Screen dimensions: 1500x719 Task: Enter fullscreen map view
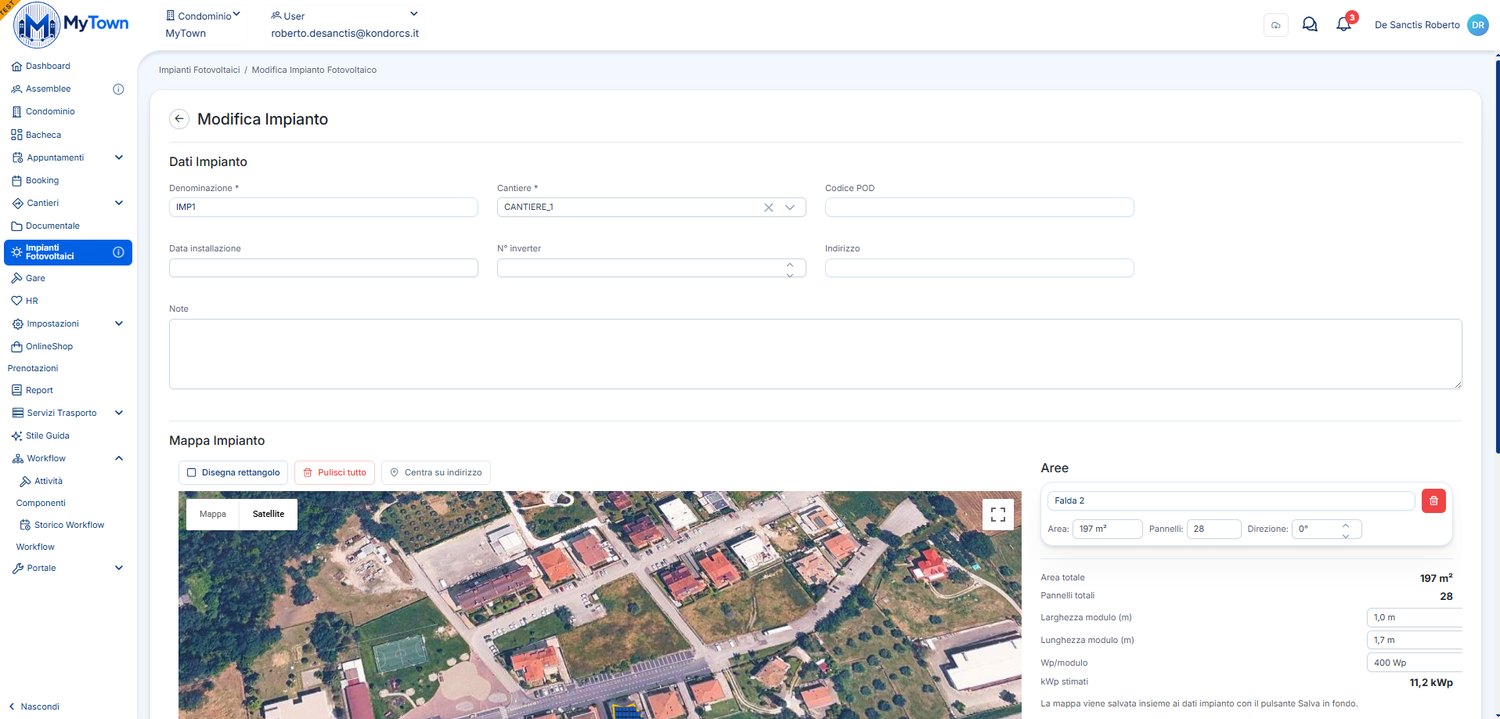(997, 514)
